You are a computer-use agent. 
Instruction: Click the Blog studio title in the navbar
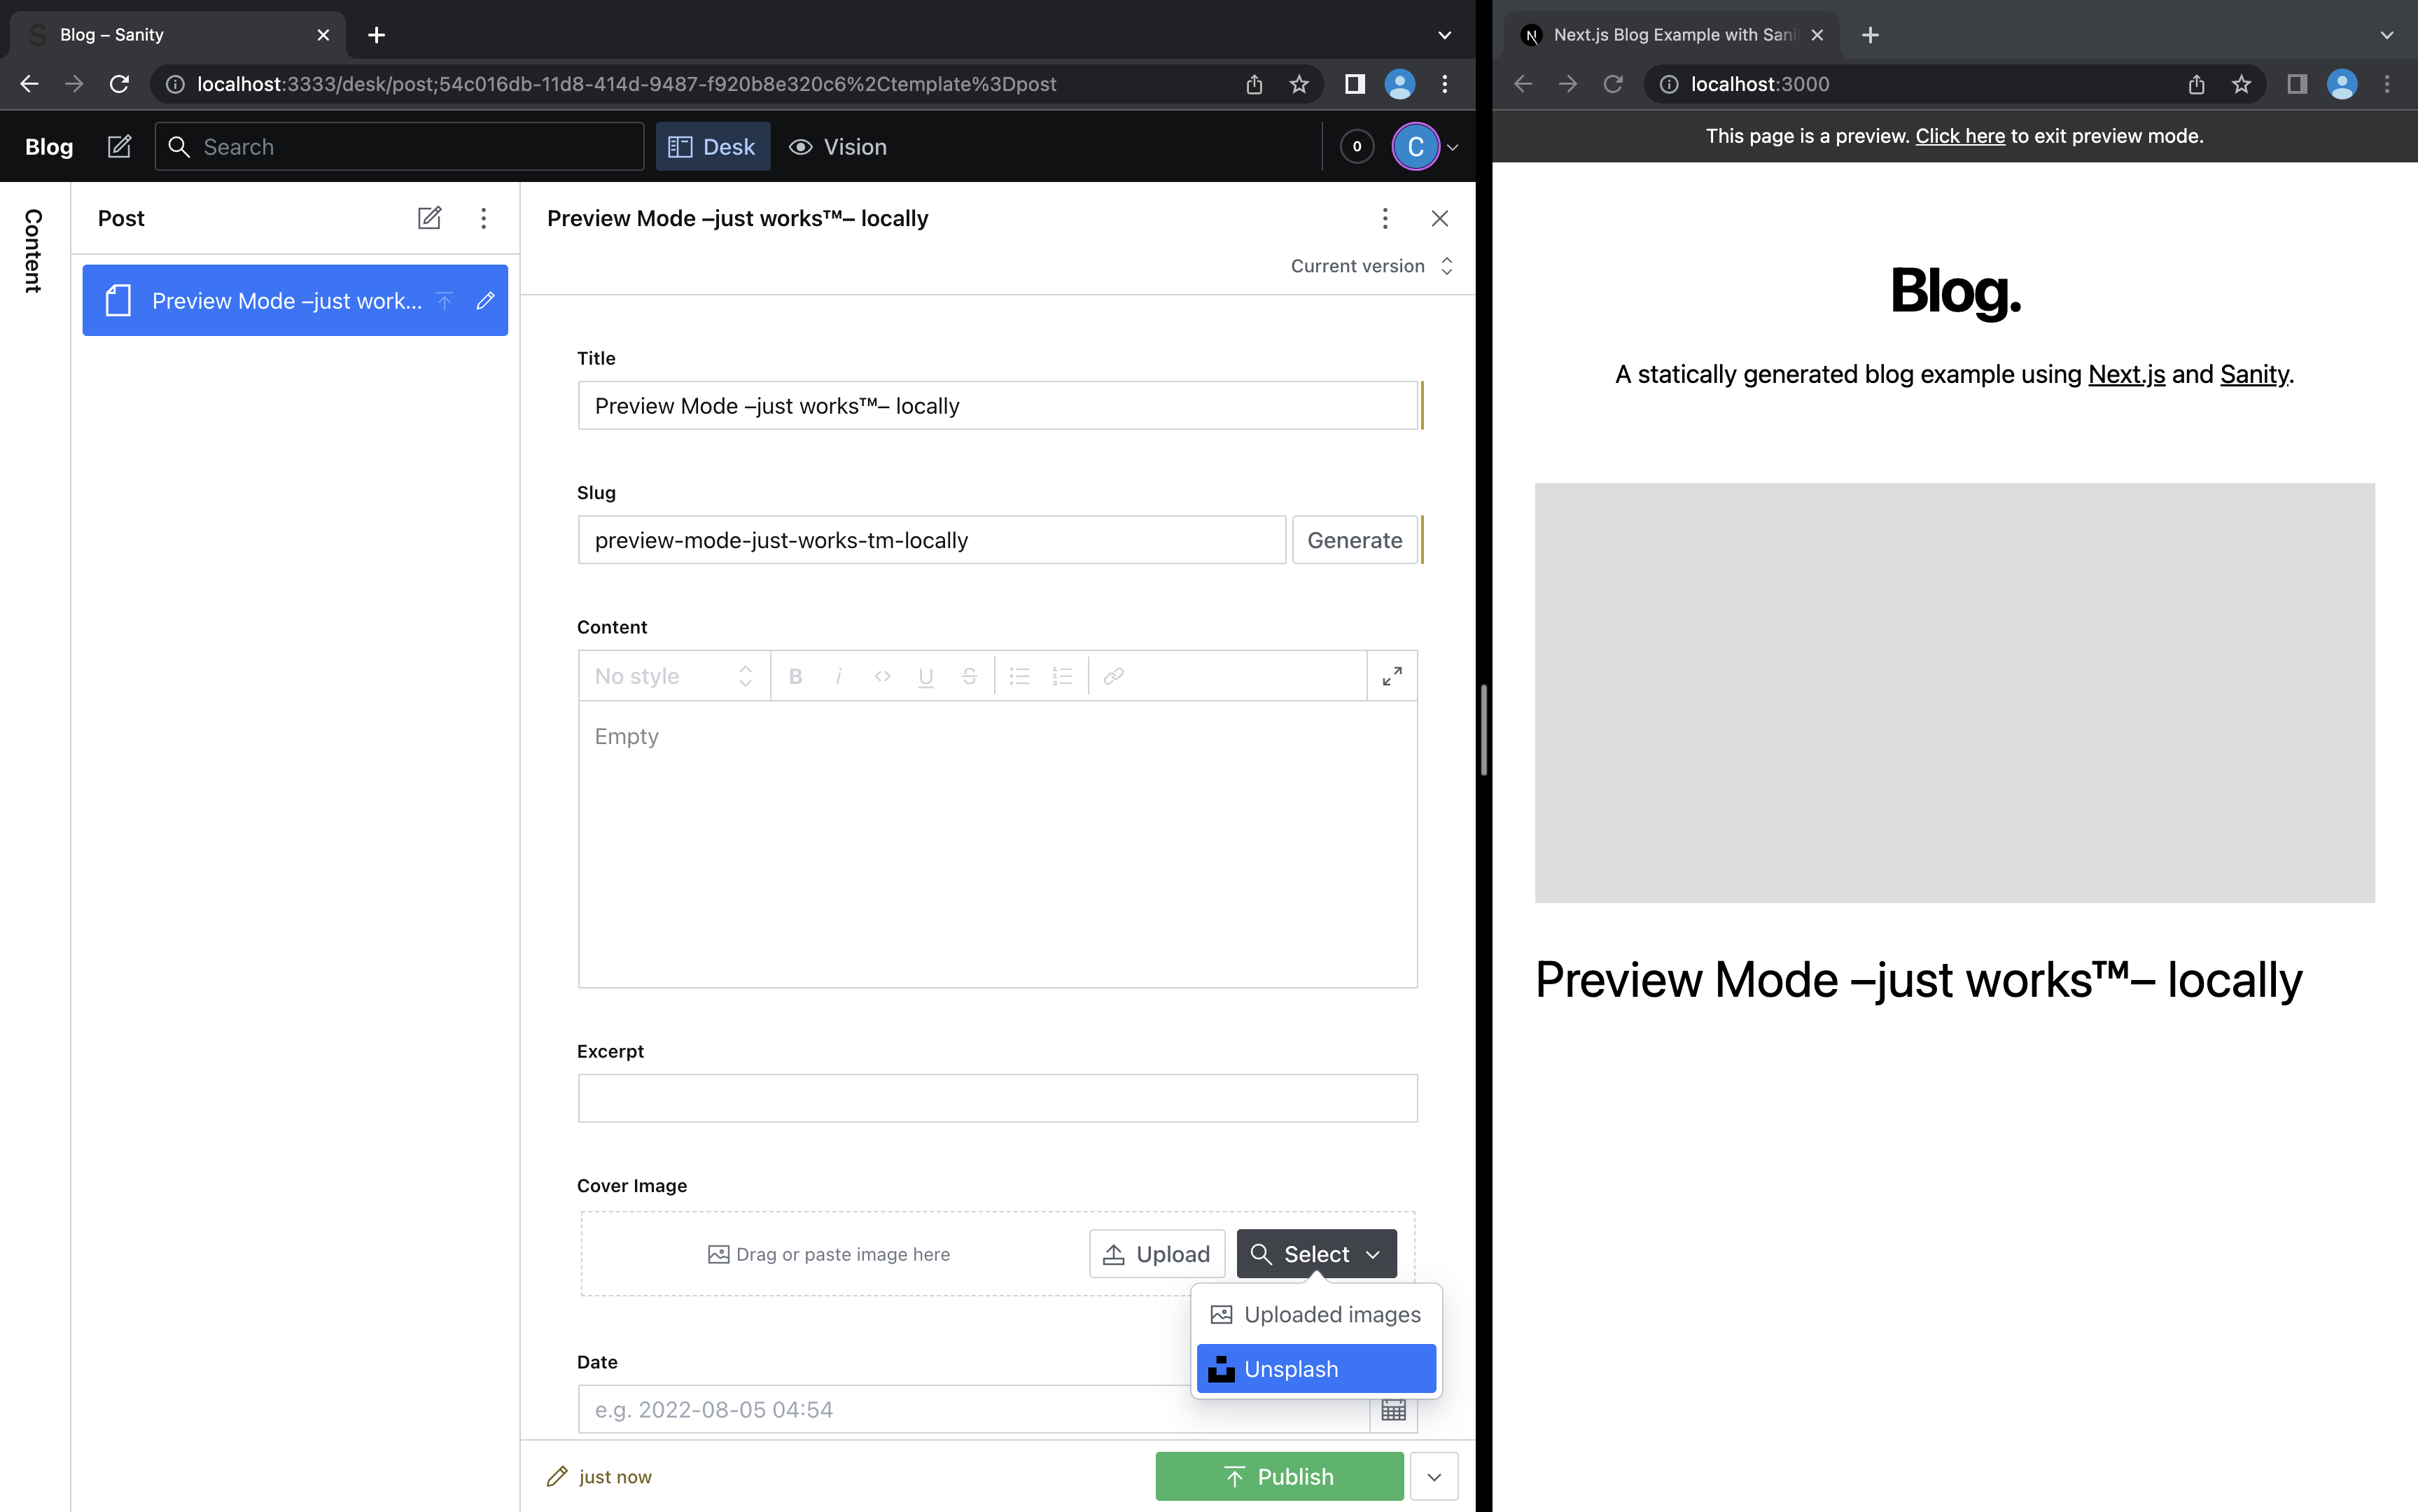click(x=49, y=147)
